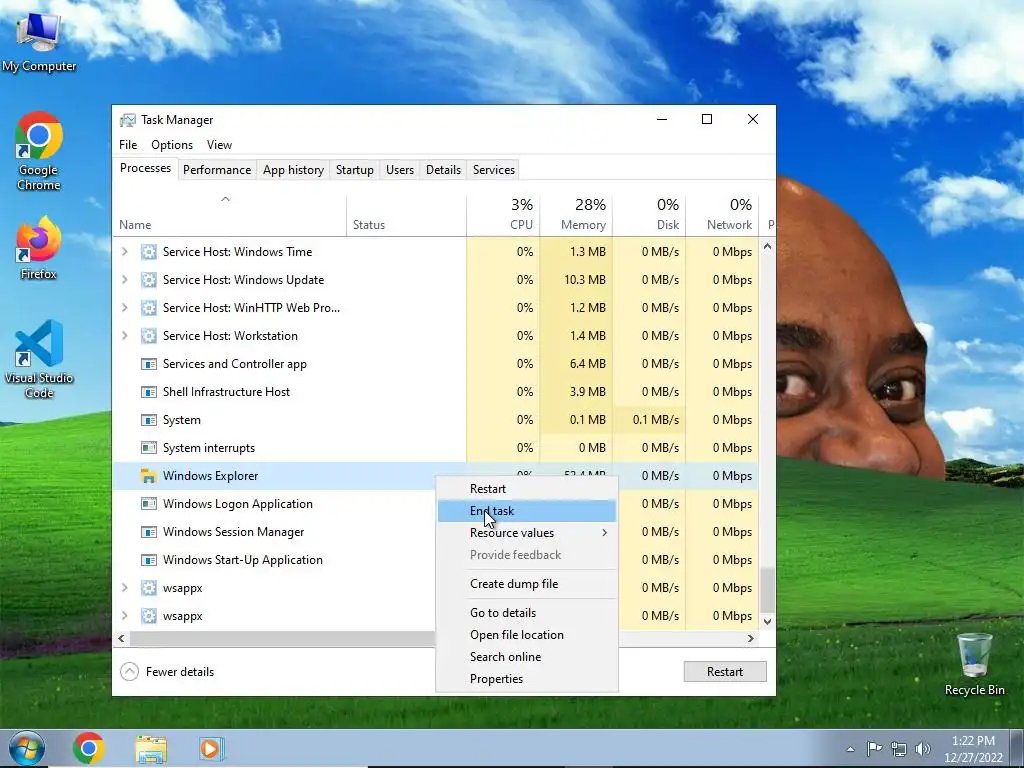Expand the first wsappx process group

(x=125, y=588)
